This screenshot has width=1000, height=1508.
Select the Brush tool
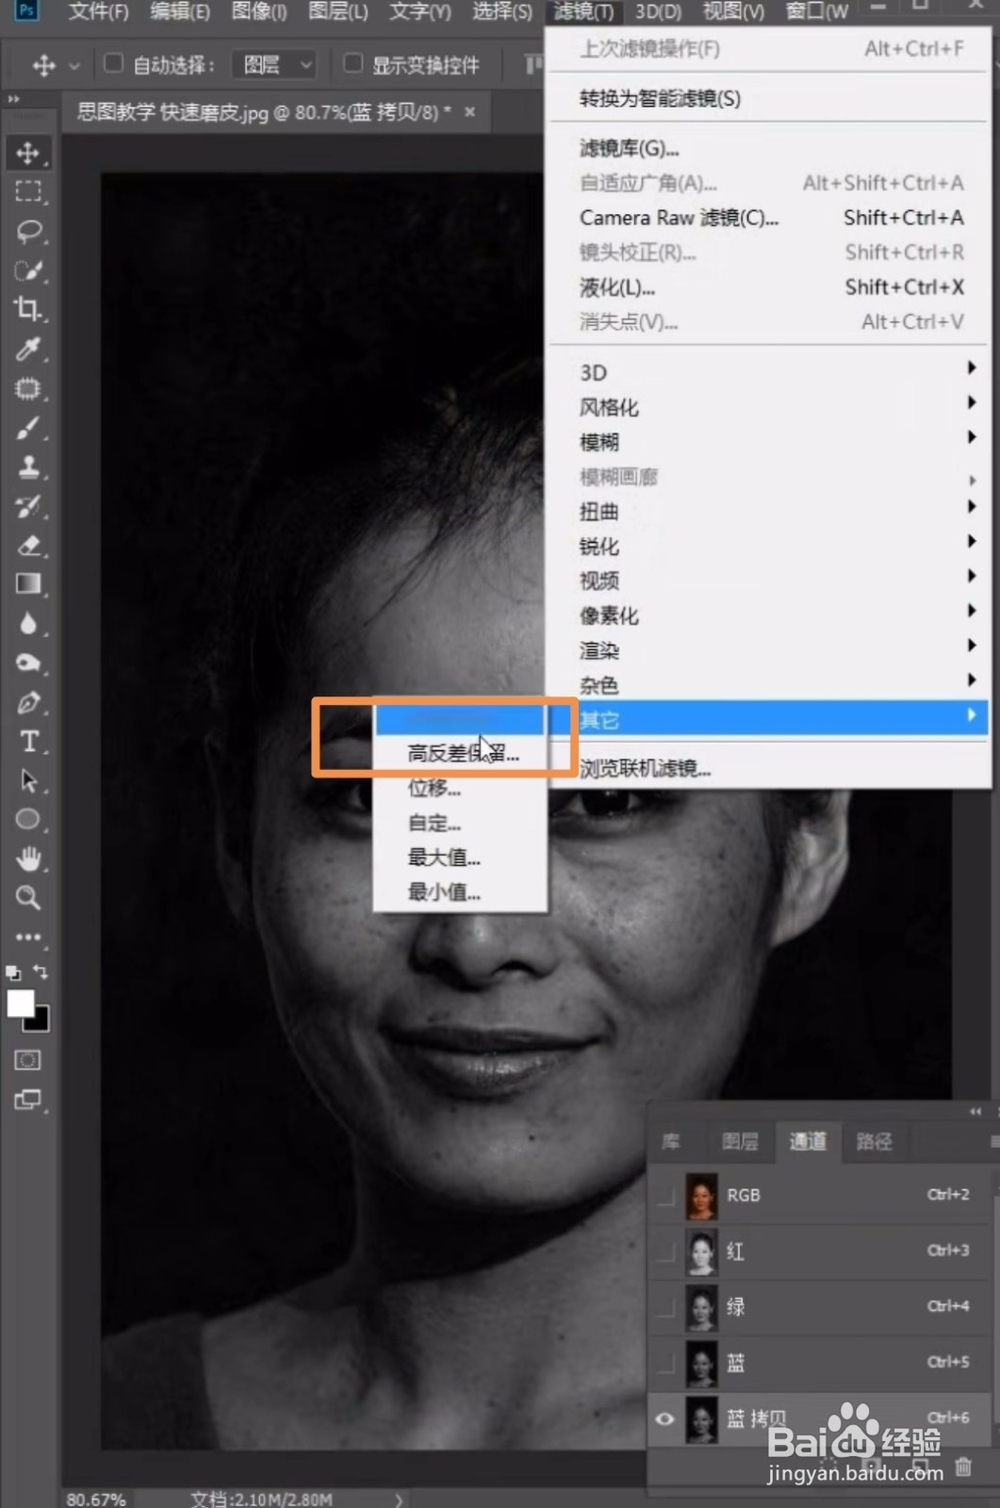coord(28,427)
